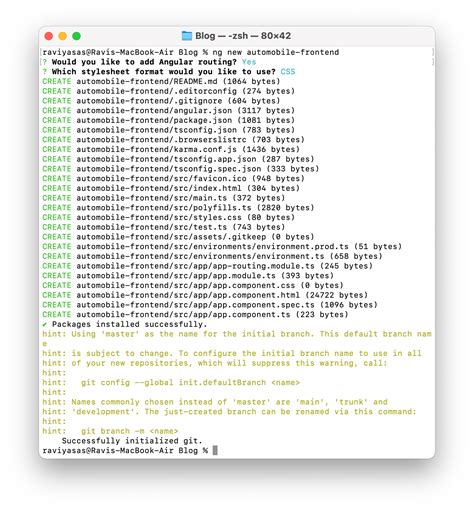
Task: Click the package.json (1081 bytes) line
Action: click(x=168, y=120)
